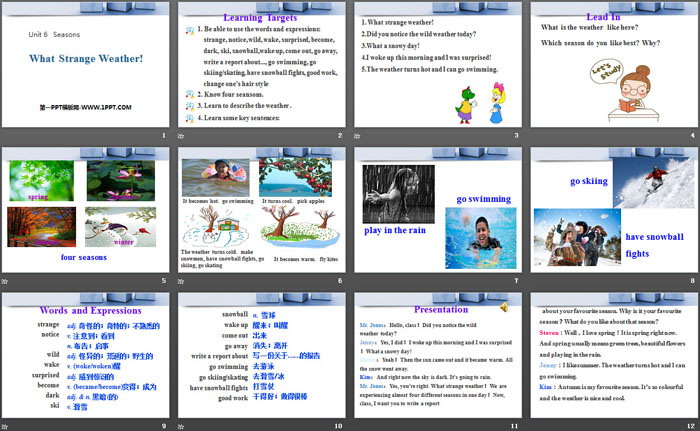Click the first bullet icon in Learning Targets
This screenshot has width=700, height=431.
coord(190,30)
